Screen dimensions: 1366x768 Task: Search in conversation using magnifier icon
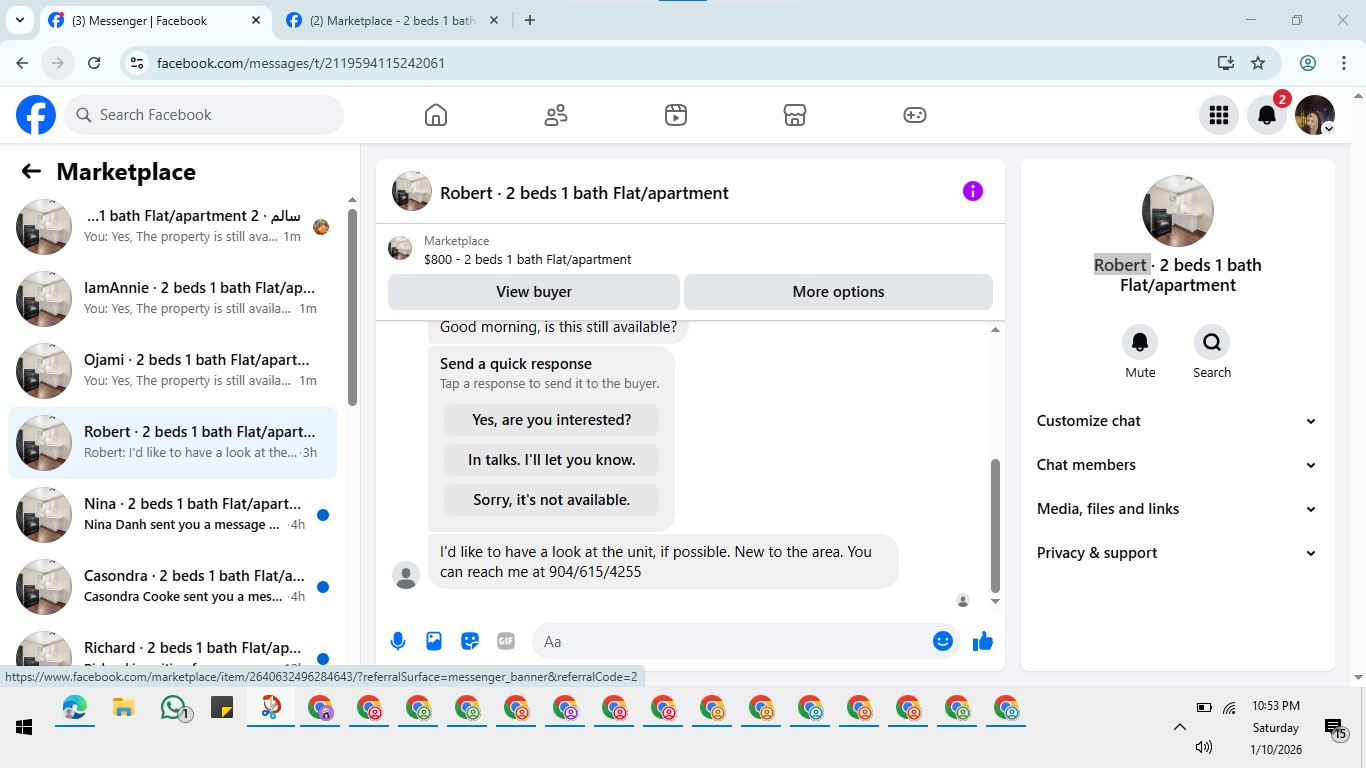[1212, 343]
